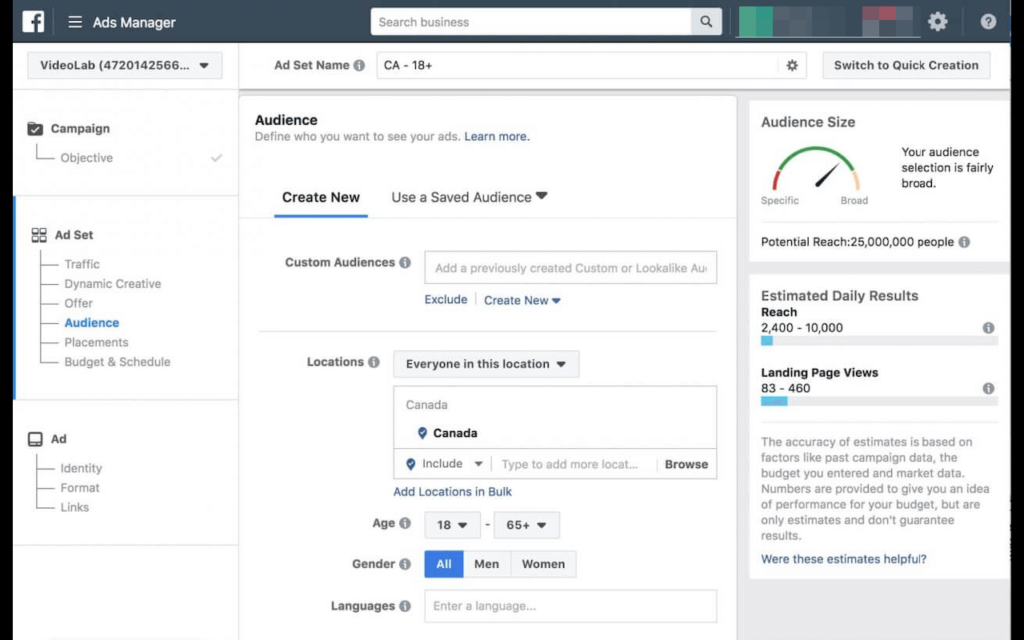The image size is (1024, 640).
Task: Click the search magnifier button
Action: [x=706, y=22]
